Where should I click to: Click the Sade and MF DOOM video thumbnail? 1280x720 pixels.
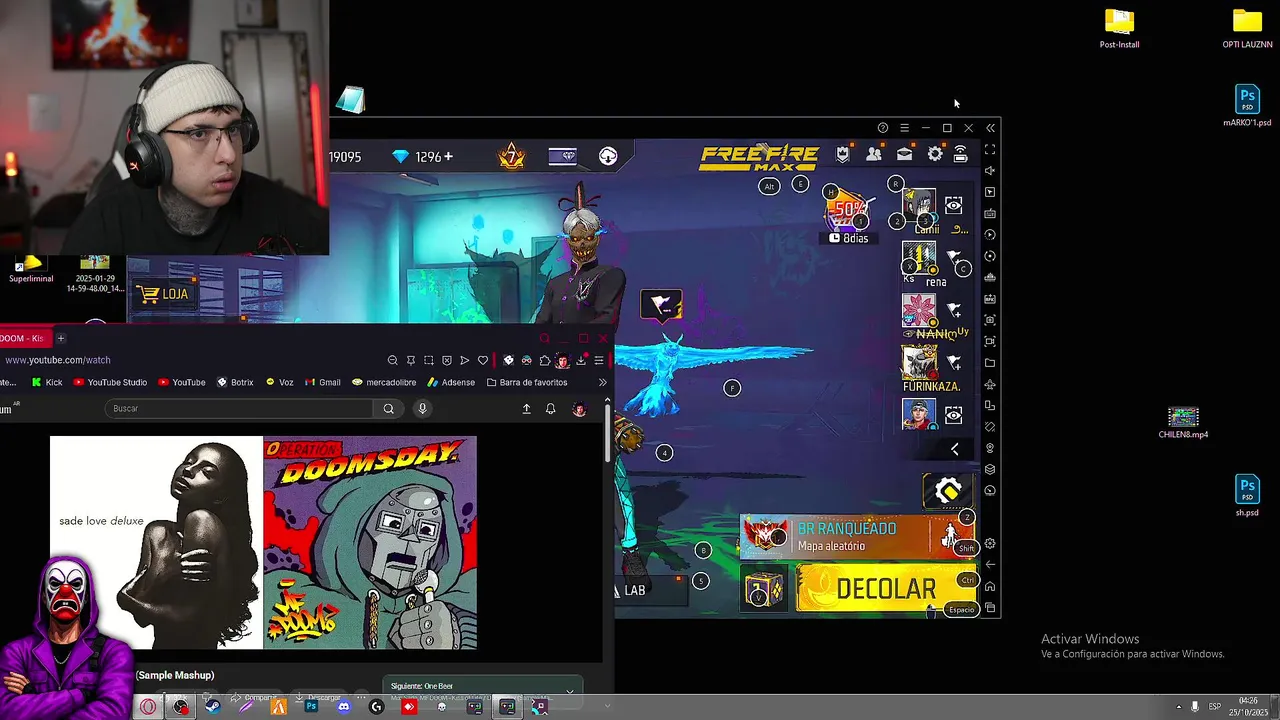pos(263,543)
